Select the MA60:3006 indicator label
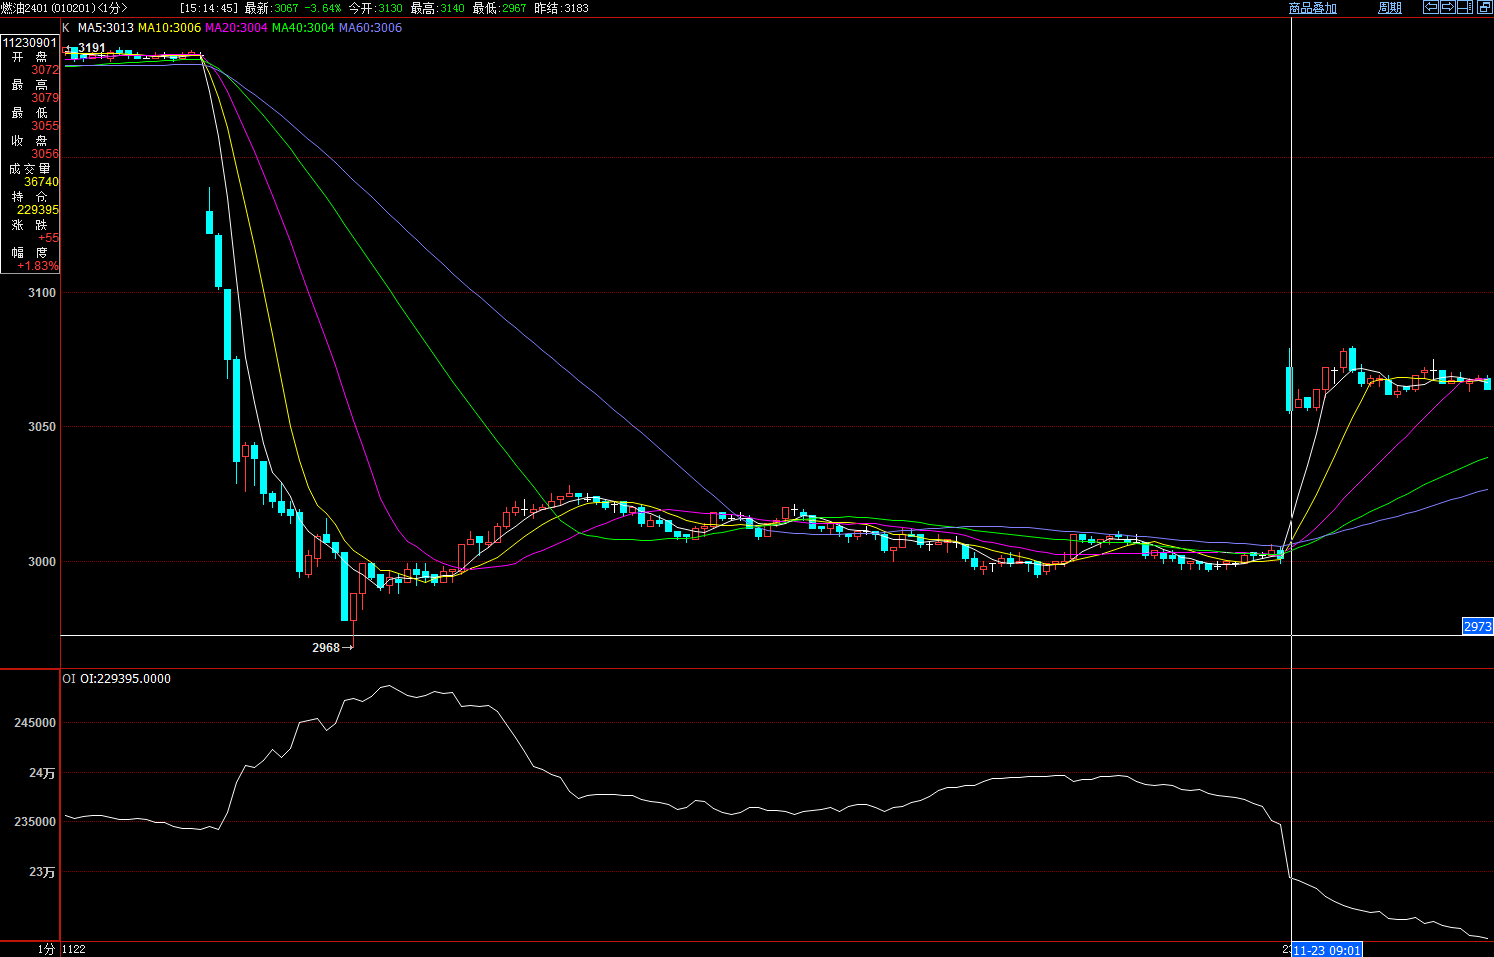 point(370,28)
